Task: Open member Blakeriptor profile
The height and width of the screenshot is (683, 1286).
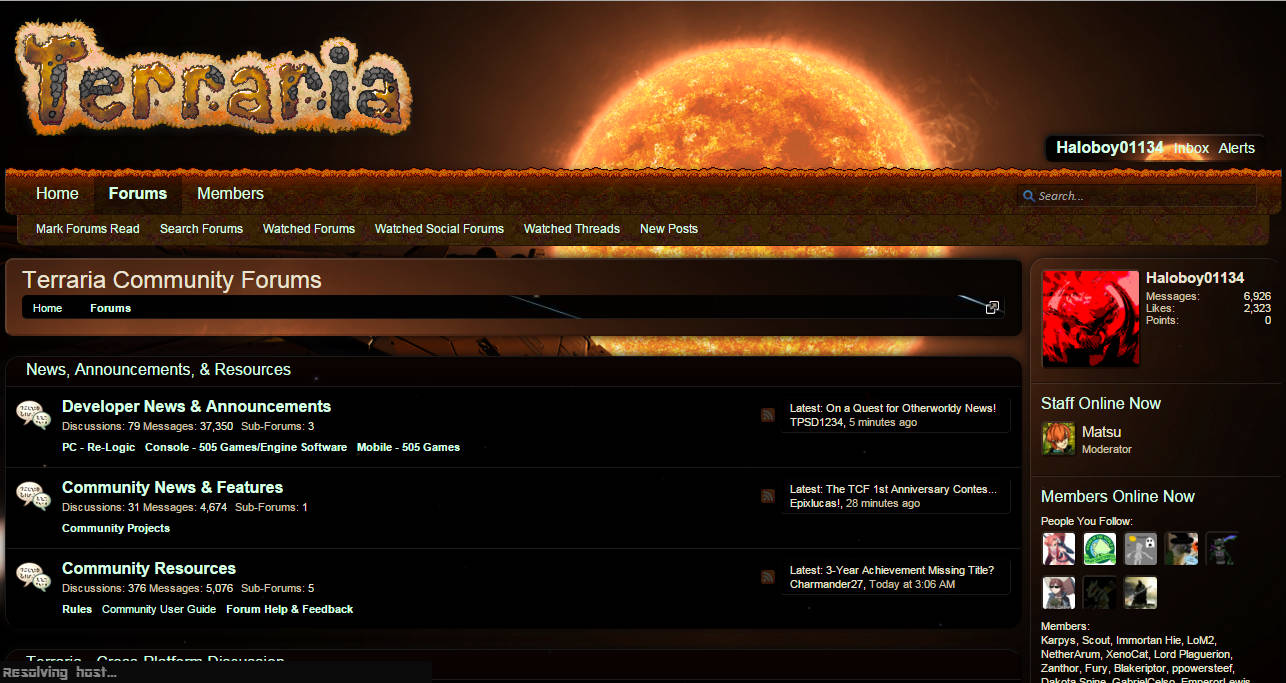Action: [x=1140, y=668]
